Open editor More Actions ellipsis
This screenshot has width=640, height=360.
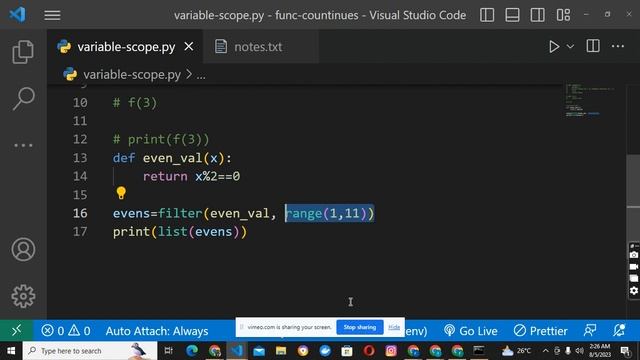[618, 46]
